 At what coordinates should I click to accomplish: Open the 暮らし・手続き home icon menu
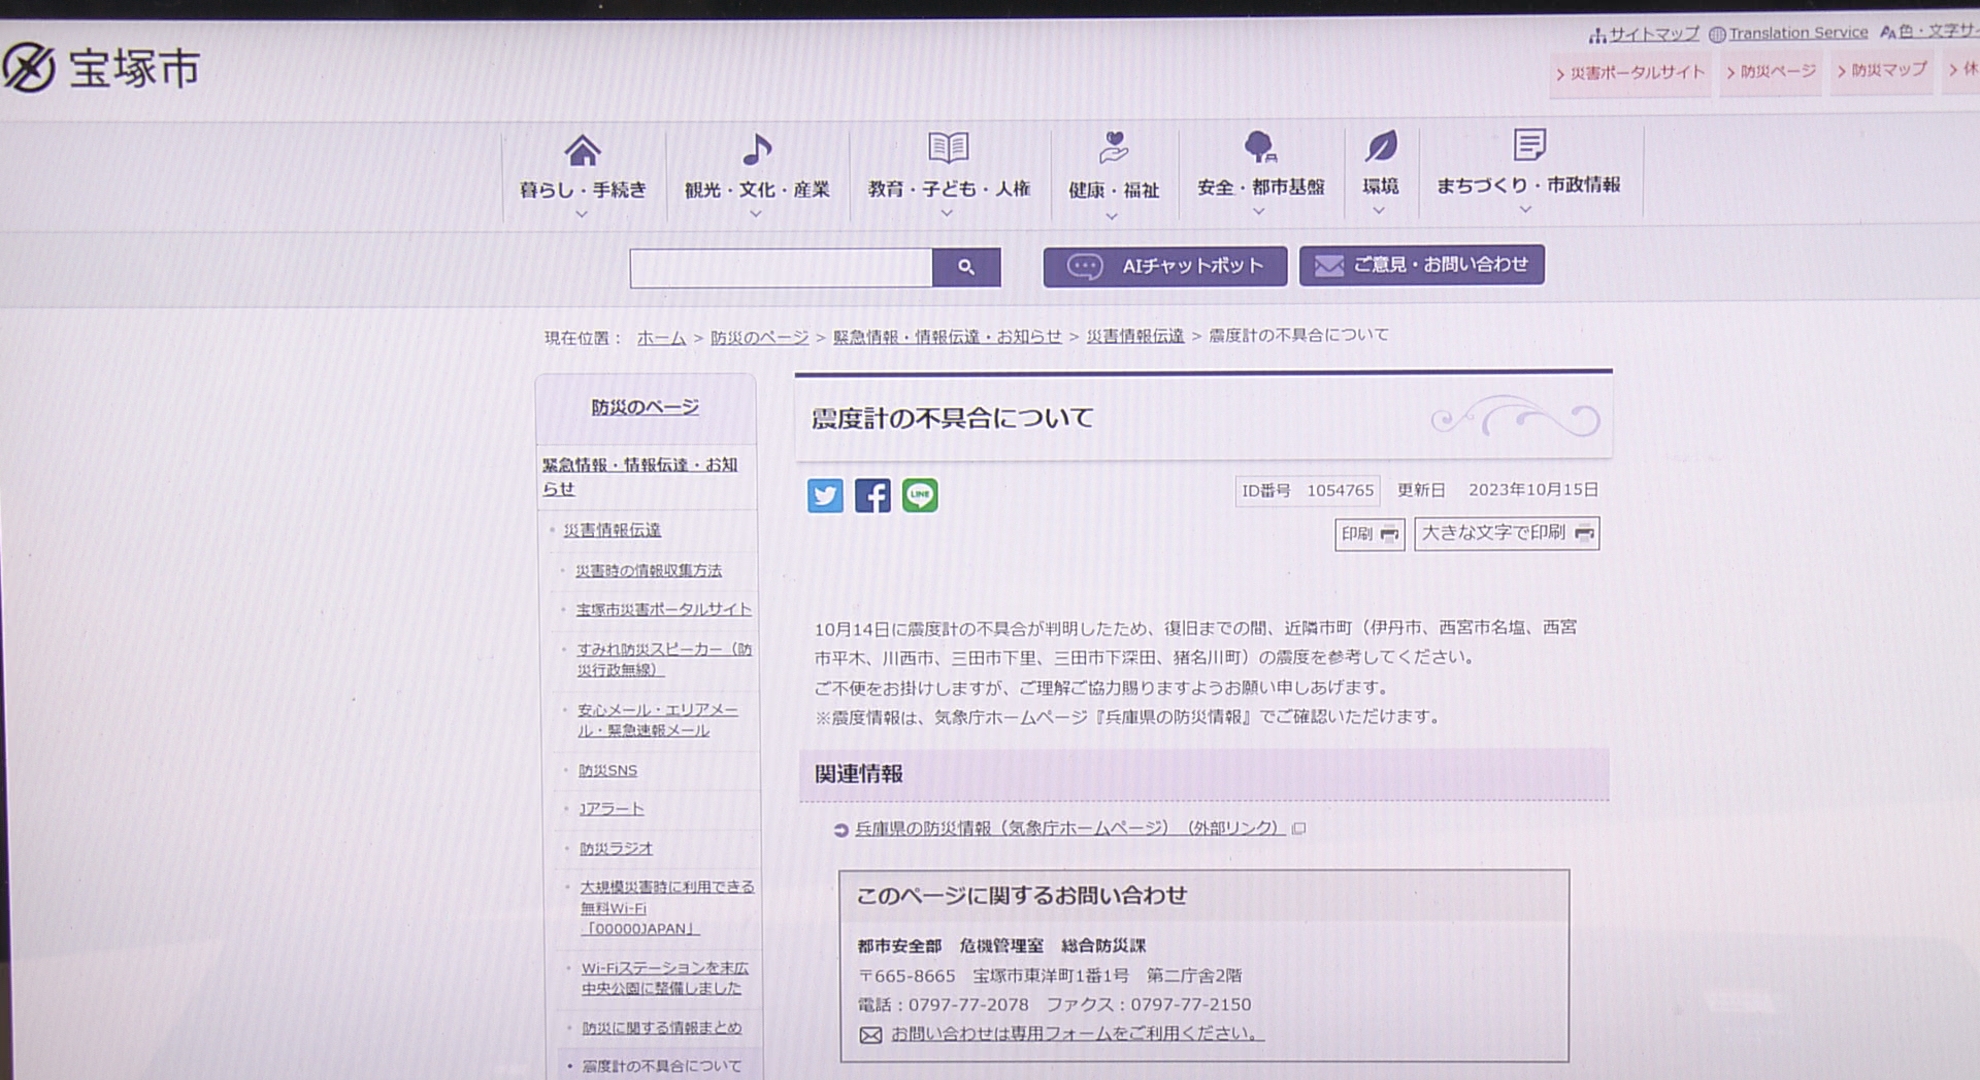(582, 152)
